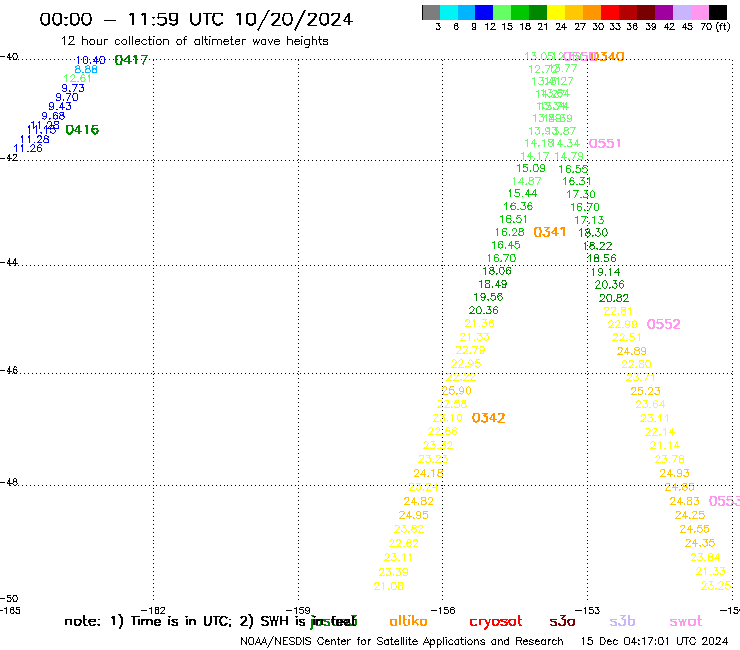
Task: Click the pink time label '0551'
Action: tap(605, 143)
